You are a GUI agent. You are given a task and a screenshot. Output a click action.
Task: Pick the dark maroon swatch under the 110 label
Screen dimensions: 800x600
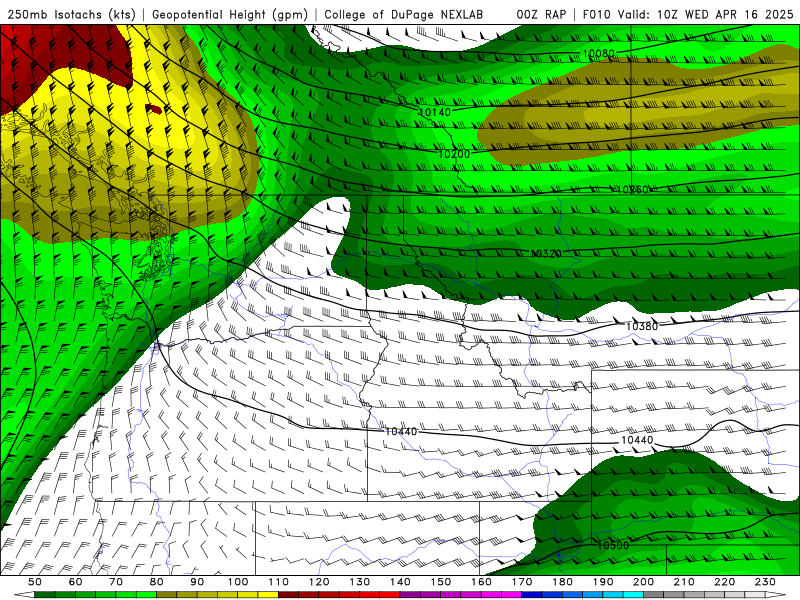(x=289, y=595)
